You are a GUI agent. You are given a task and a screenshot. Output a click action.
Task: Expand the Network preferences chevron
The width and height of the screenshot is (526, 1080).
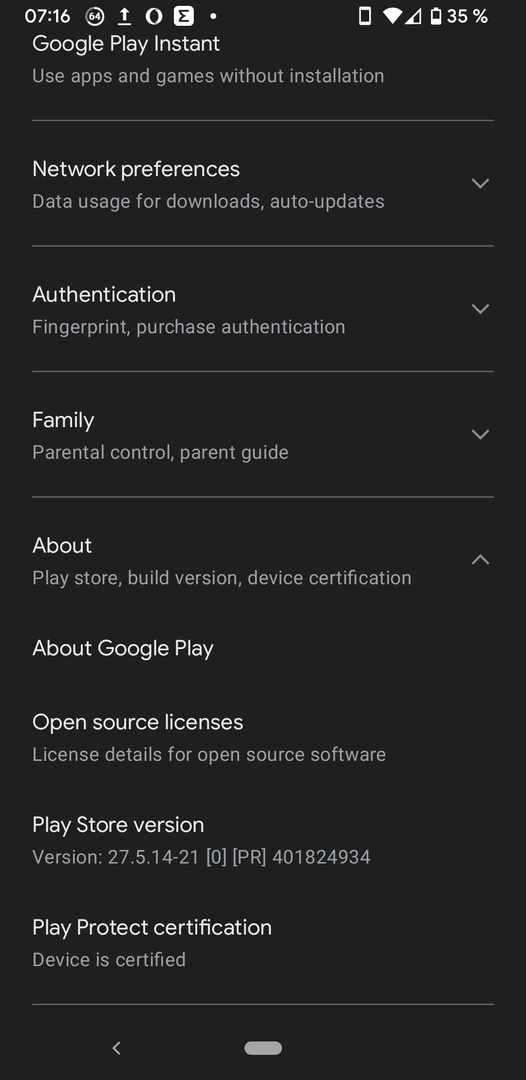click(x=480, y=183)
